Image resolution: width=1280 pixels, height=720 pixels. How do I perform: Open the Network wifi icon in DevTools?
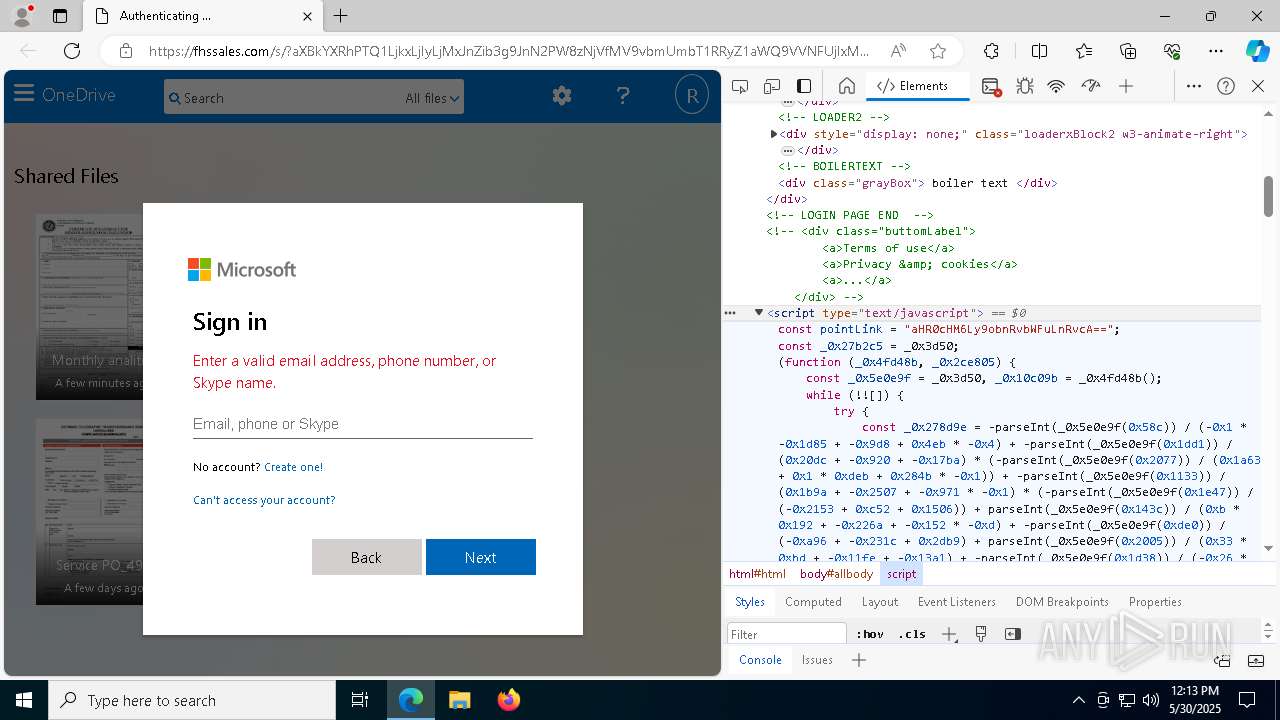click(1056, 87)
